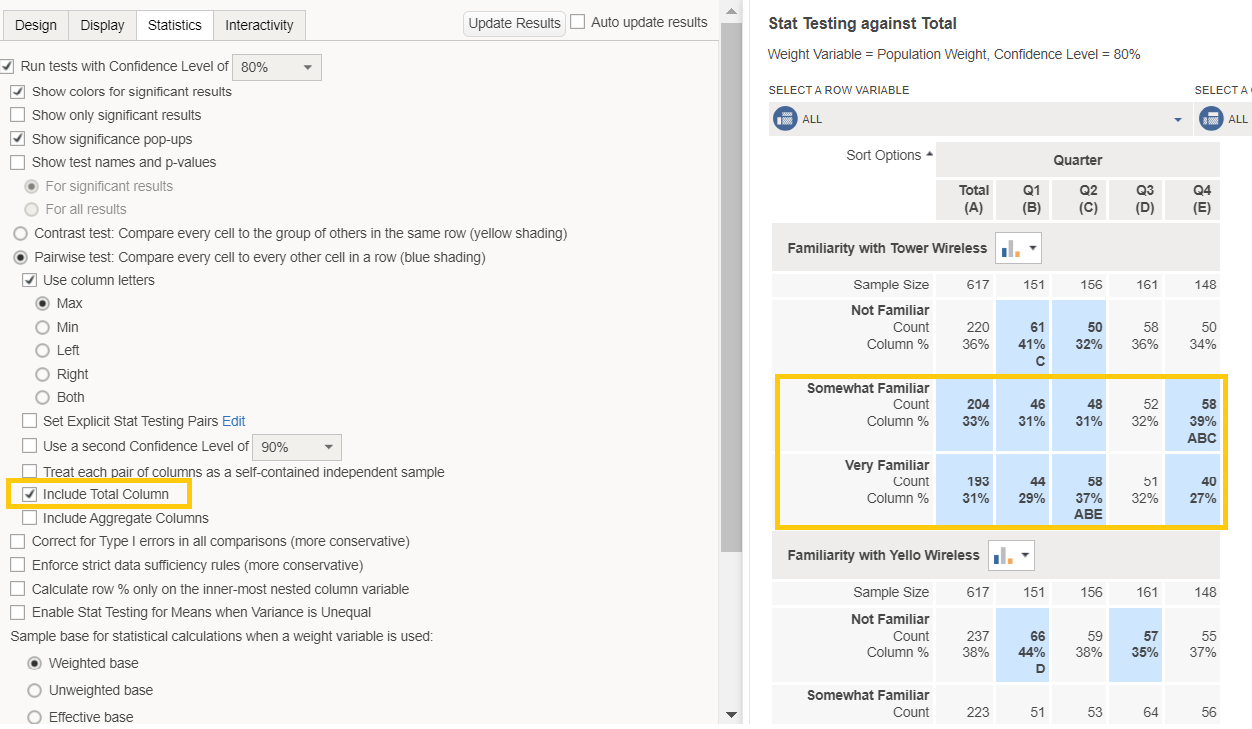Open the 90% second confidence dropdown
The image size is (1252, 729).
[x=297, y=447]
